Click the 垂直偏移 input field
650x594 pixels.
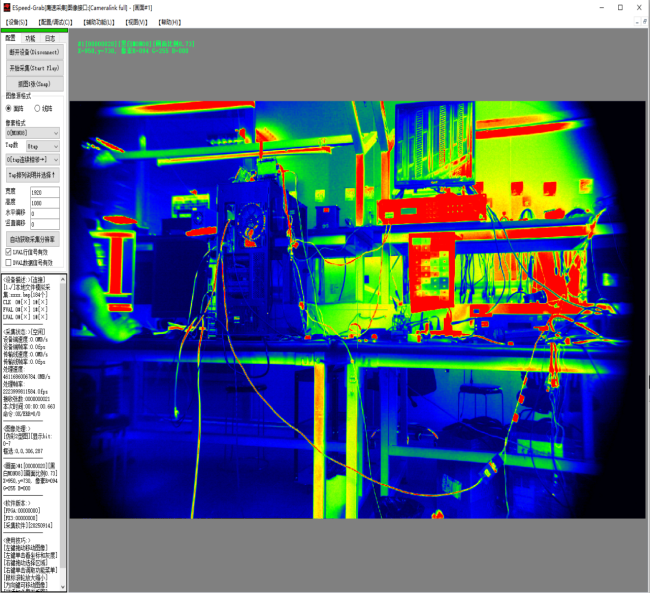45,224
